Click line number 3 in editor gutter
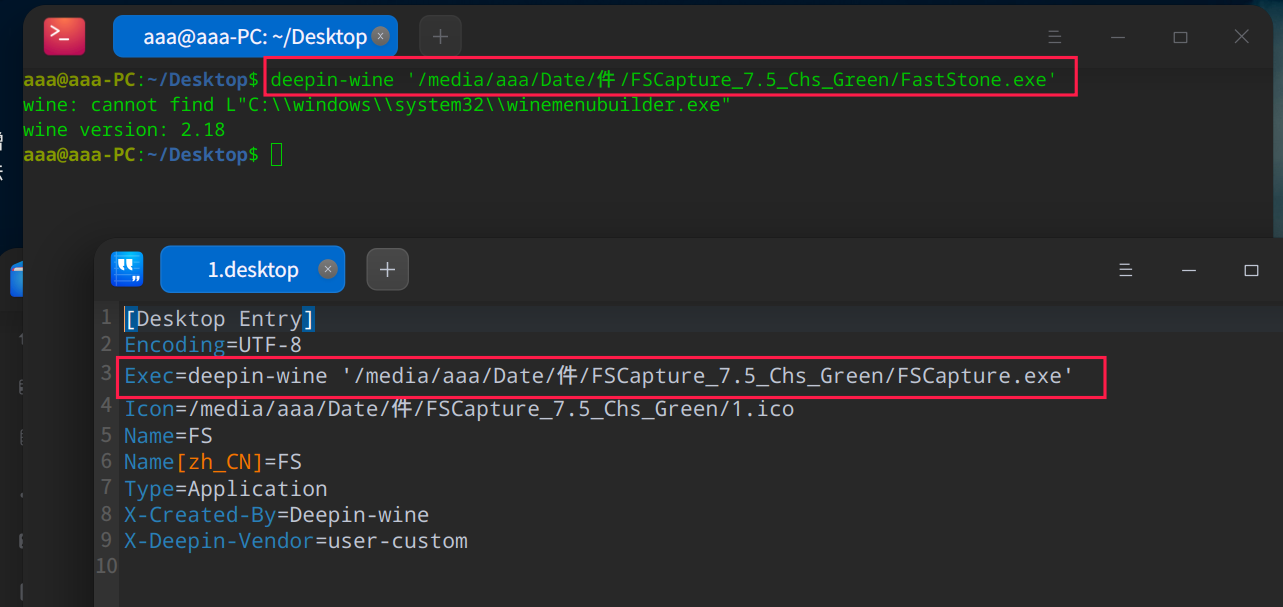This screenshot has height=607, width=1283. pos(107,373)
